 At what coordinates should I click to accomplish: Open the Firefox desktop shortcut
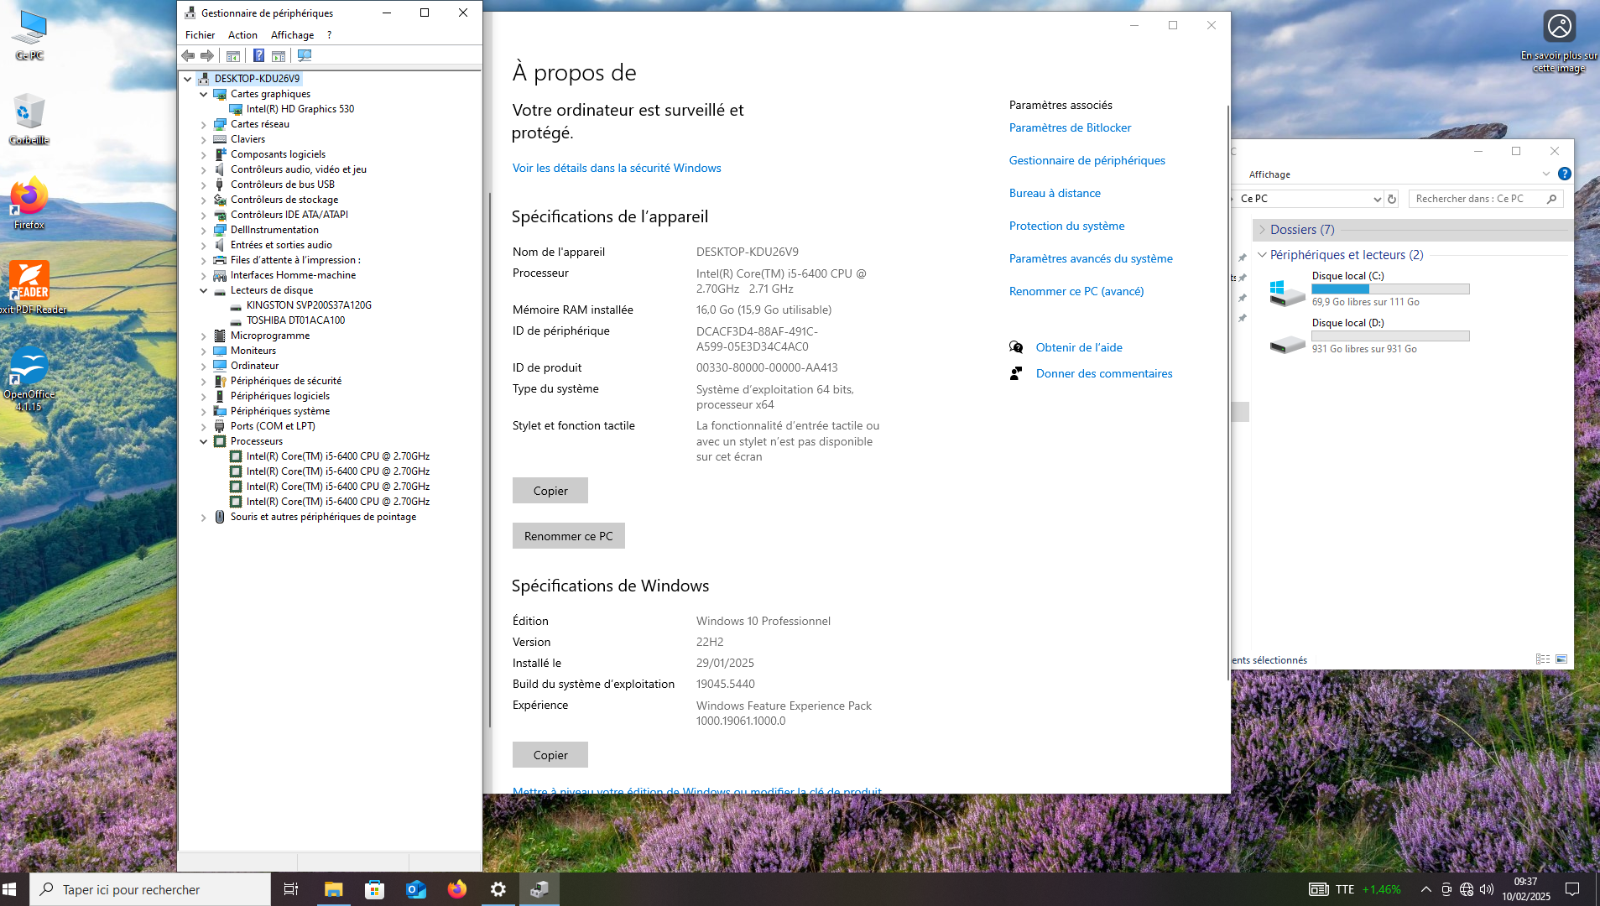pos(29,204)
